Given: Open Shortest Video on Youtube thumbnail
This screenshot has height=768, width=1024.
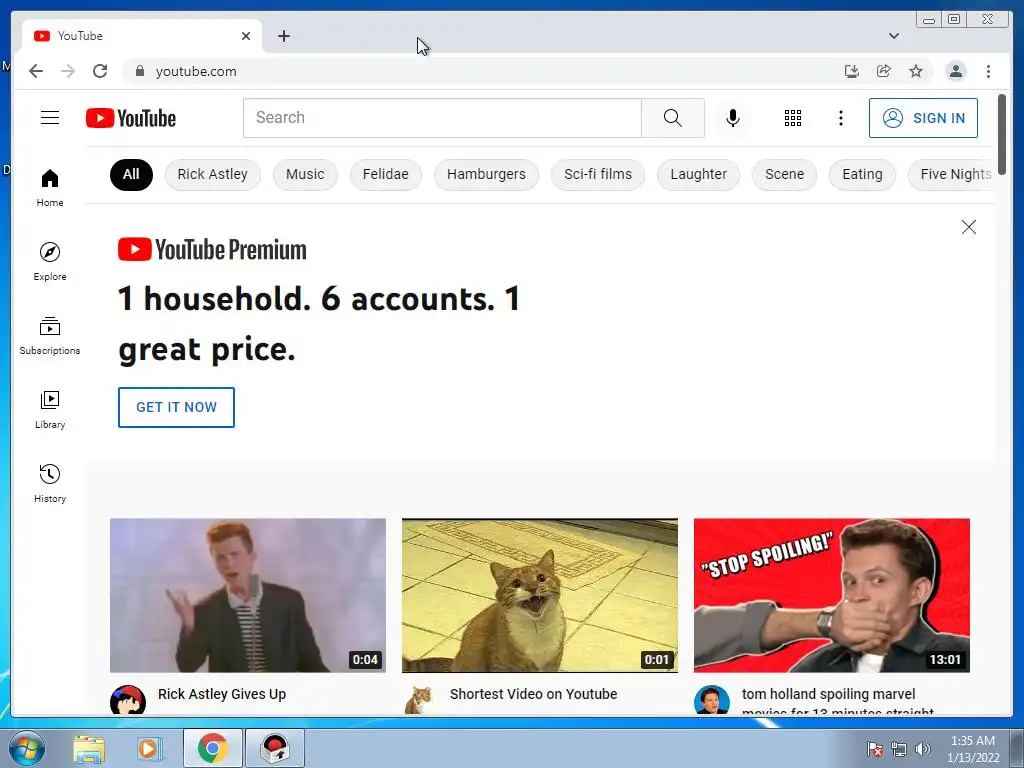Looking at the screenshot, I should [539, 596].
